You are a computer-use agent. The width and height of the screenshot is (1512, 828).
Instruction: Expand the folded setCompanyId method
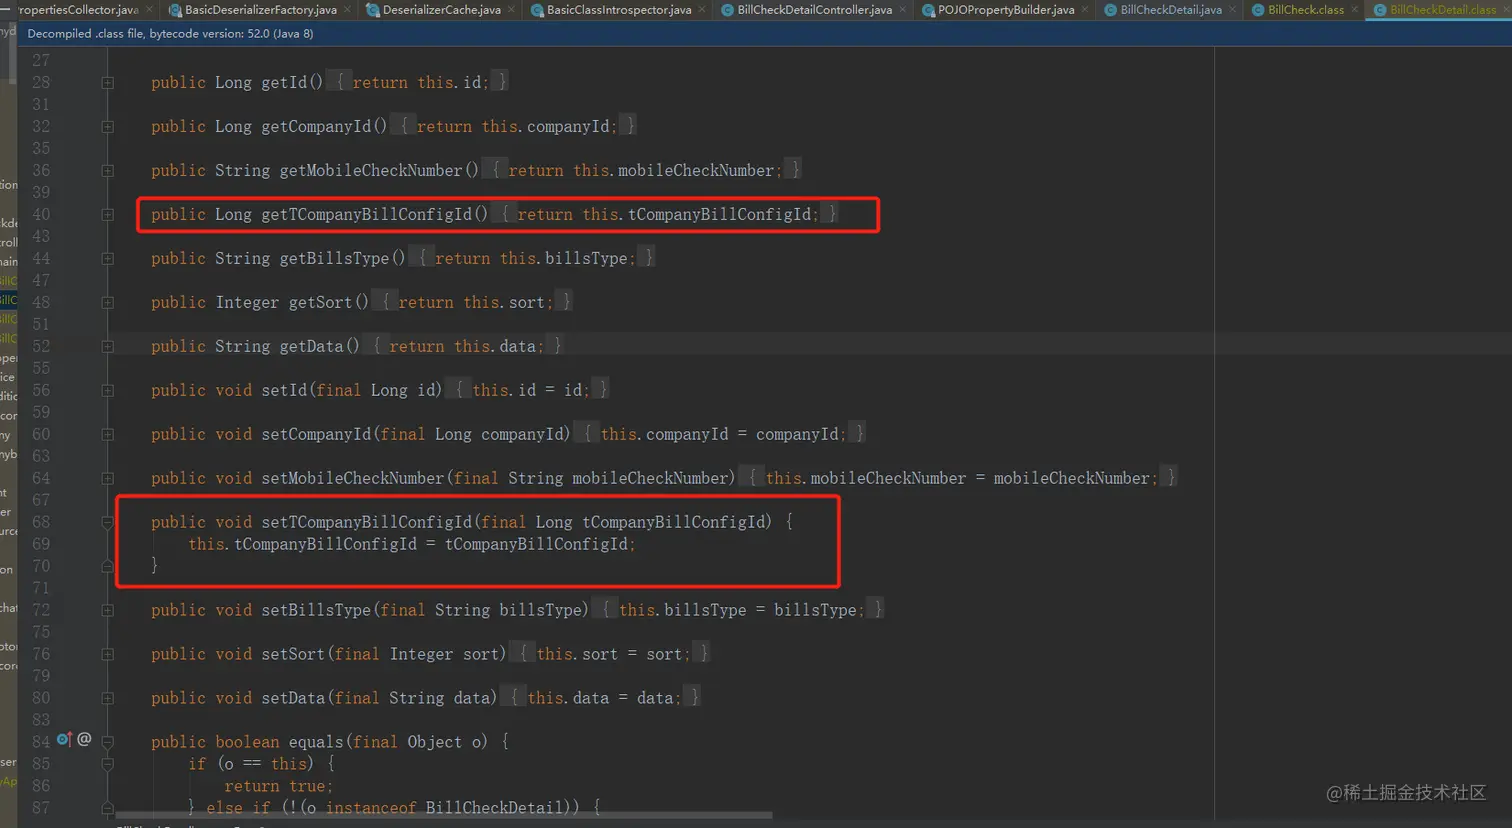tap(107, 435)
